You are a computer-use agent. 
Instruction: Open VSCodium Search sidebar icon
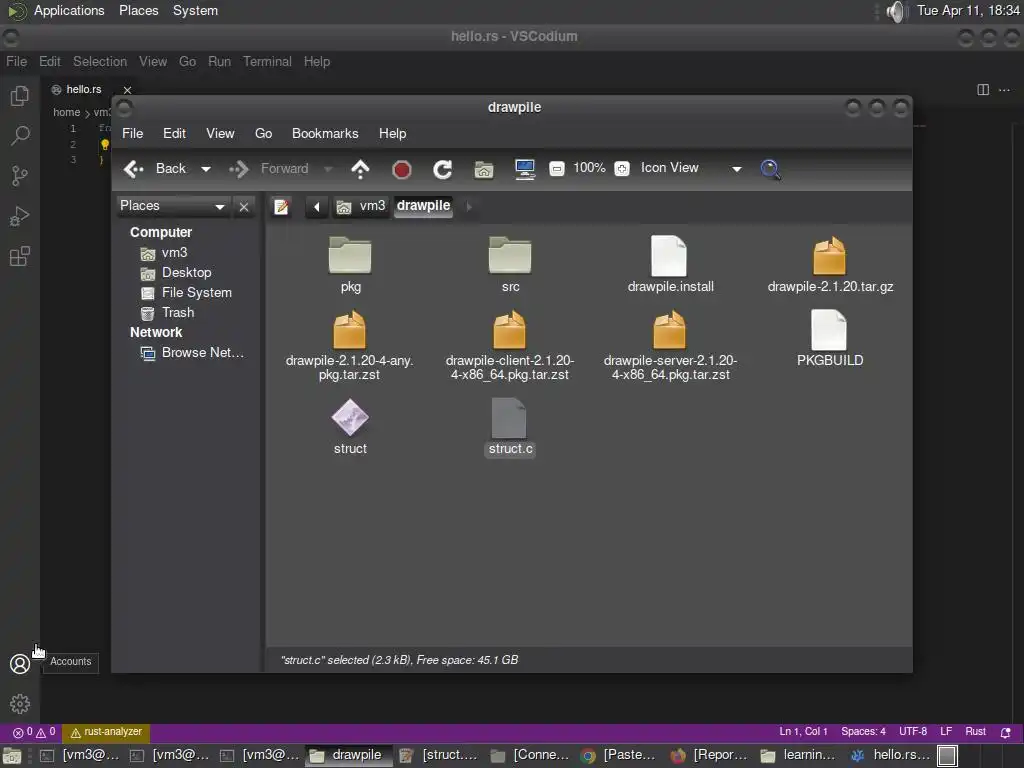click(x=20, y=136)
